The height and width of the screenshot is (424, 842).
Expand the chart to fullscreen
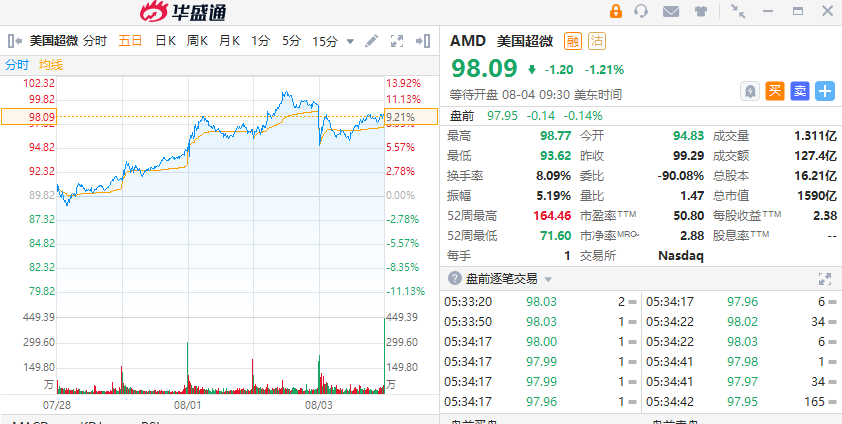[397, 41]
